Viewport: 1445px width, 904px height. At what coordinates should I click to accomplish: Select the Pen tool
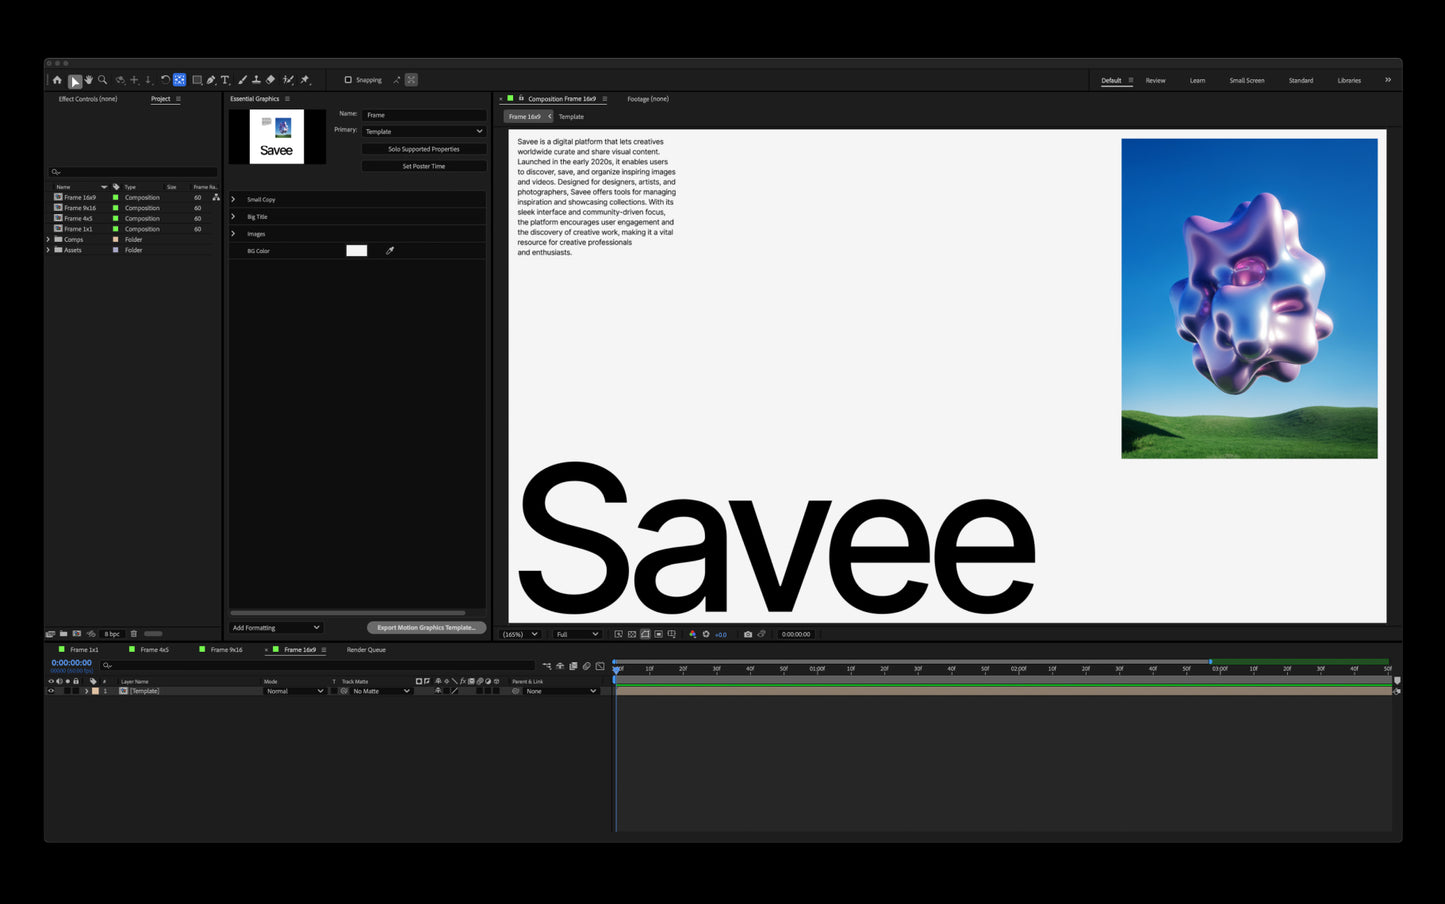click(x=211, y=80)
